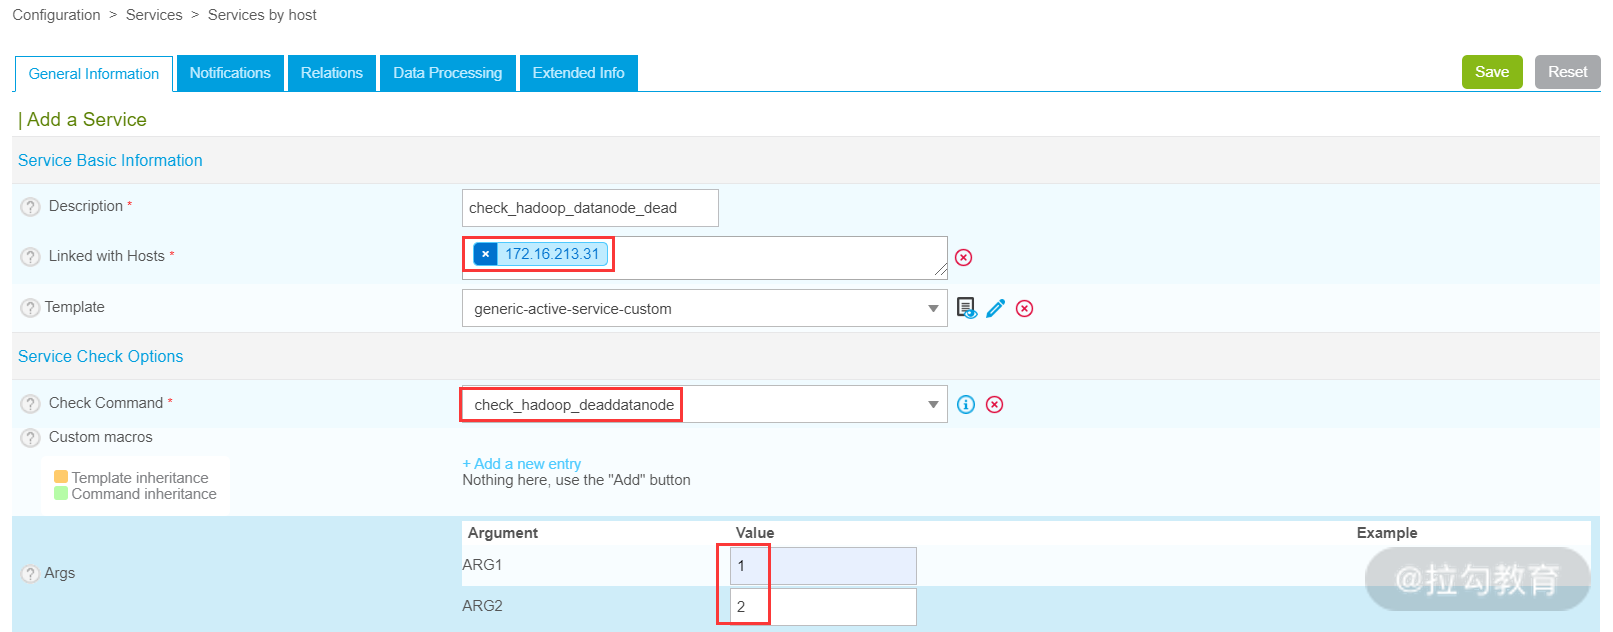Click the Argument column header

click(x=503, y=533)
